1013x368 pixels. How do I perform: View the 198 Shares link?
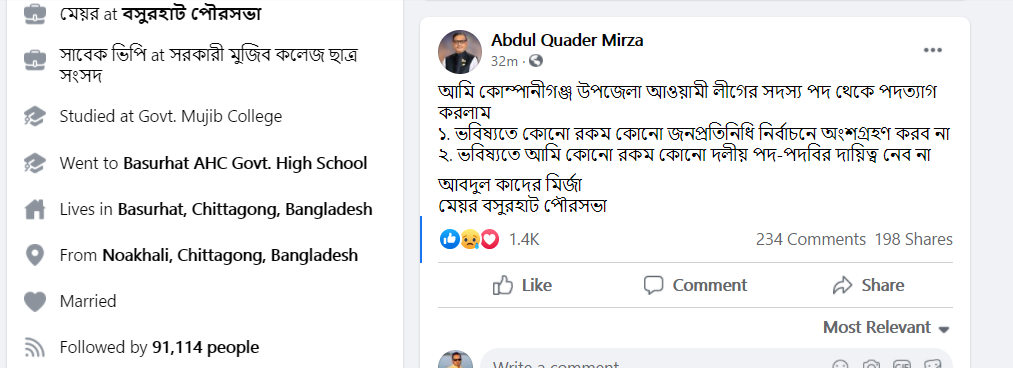[x=914, y=240]
